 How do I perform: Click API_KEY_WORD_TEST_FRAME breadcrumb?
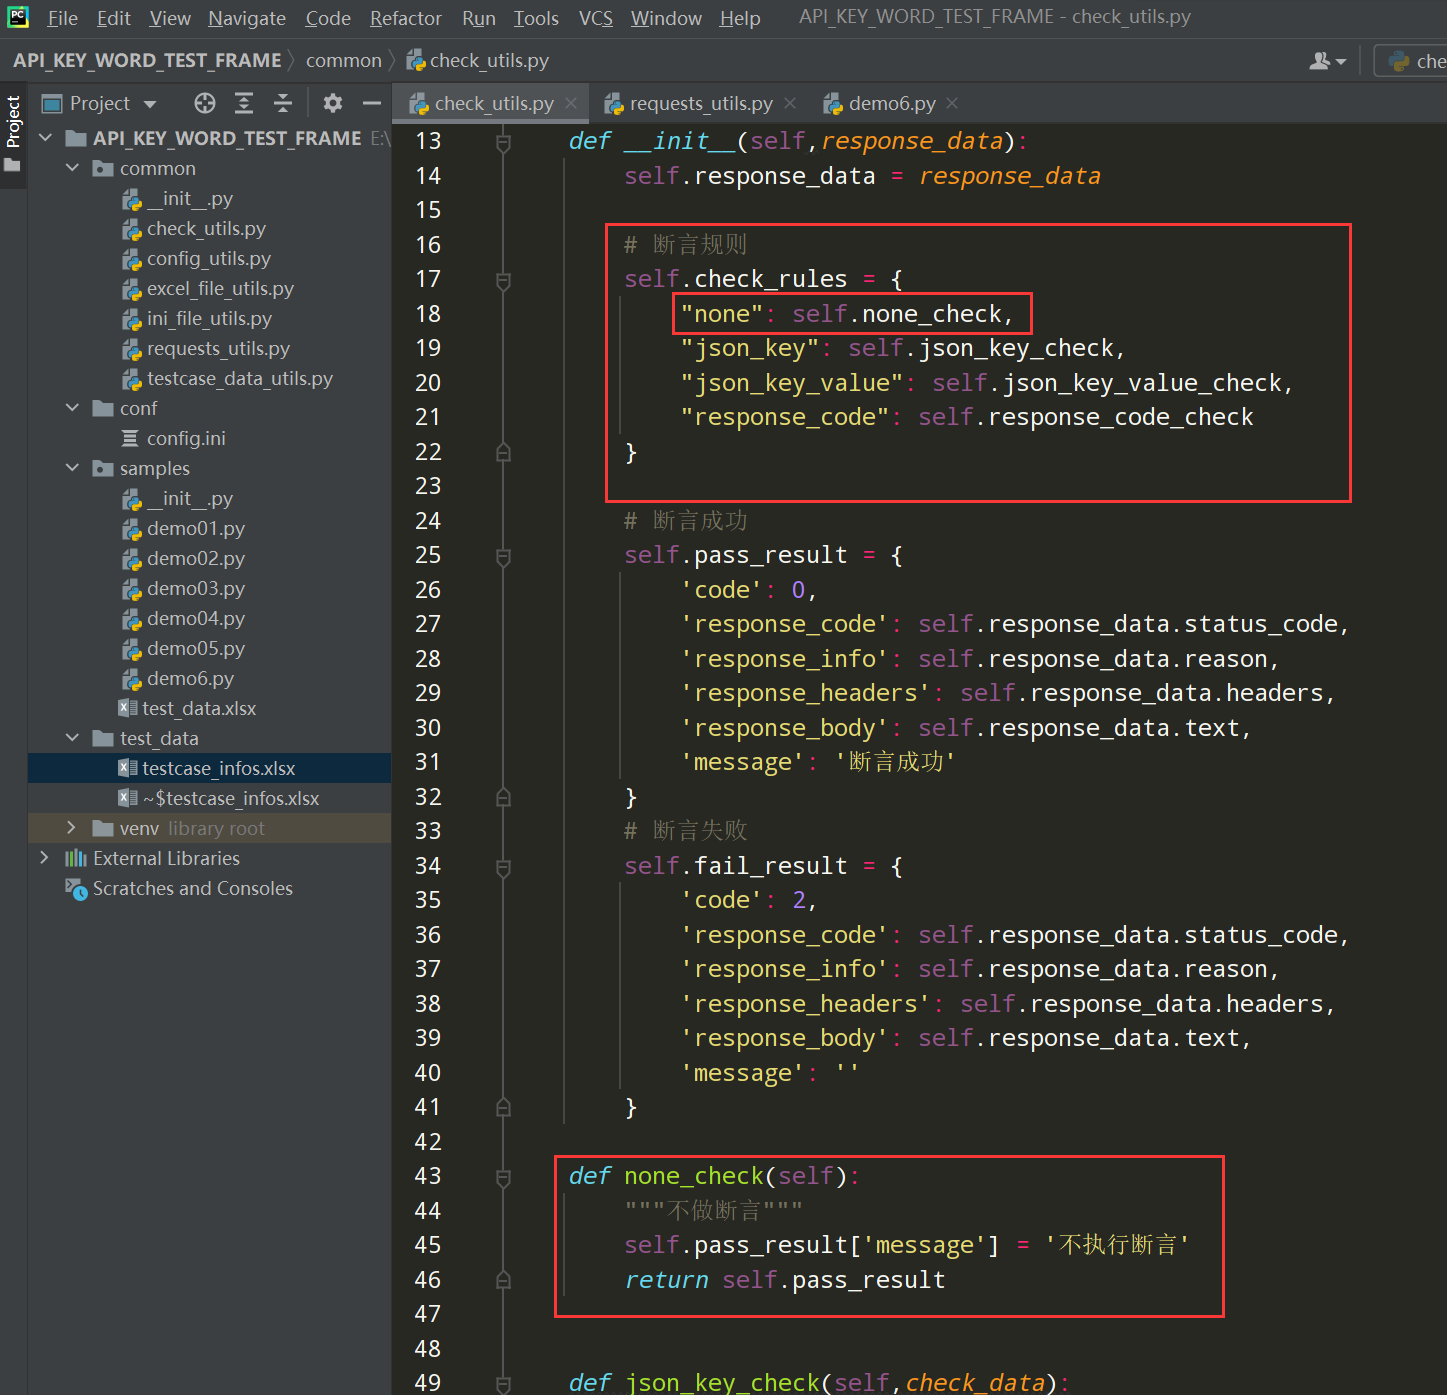pyautogui.click(x=147, y=61)
